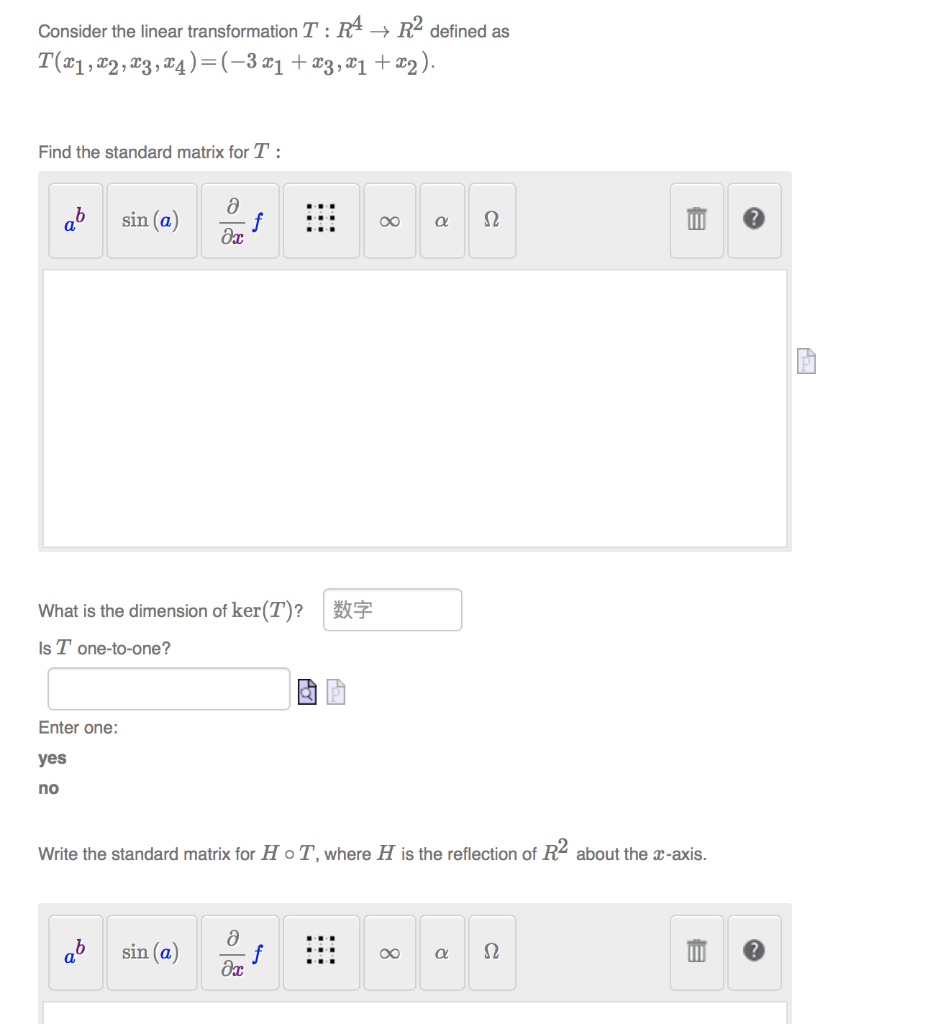Click the one-to-one answer box
Image resolution: width=951 pixels, height=1024 pixels.
[167, 689]
